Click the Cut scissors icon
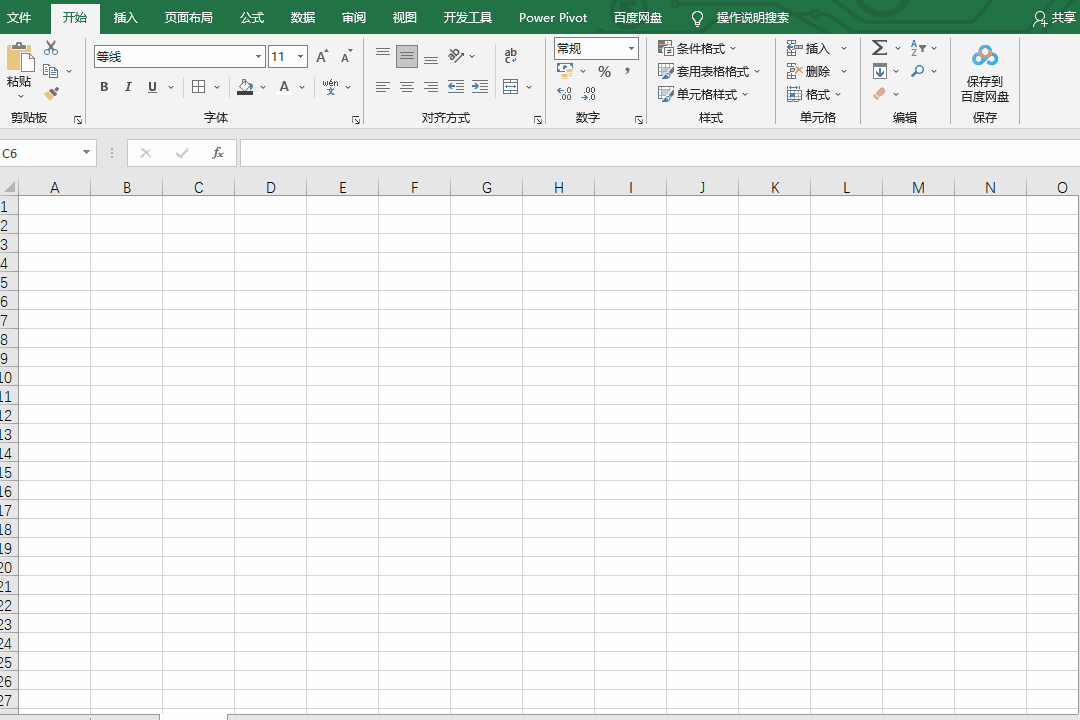Viewport: 1080px width, 720px height. [x=51, y=48]
